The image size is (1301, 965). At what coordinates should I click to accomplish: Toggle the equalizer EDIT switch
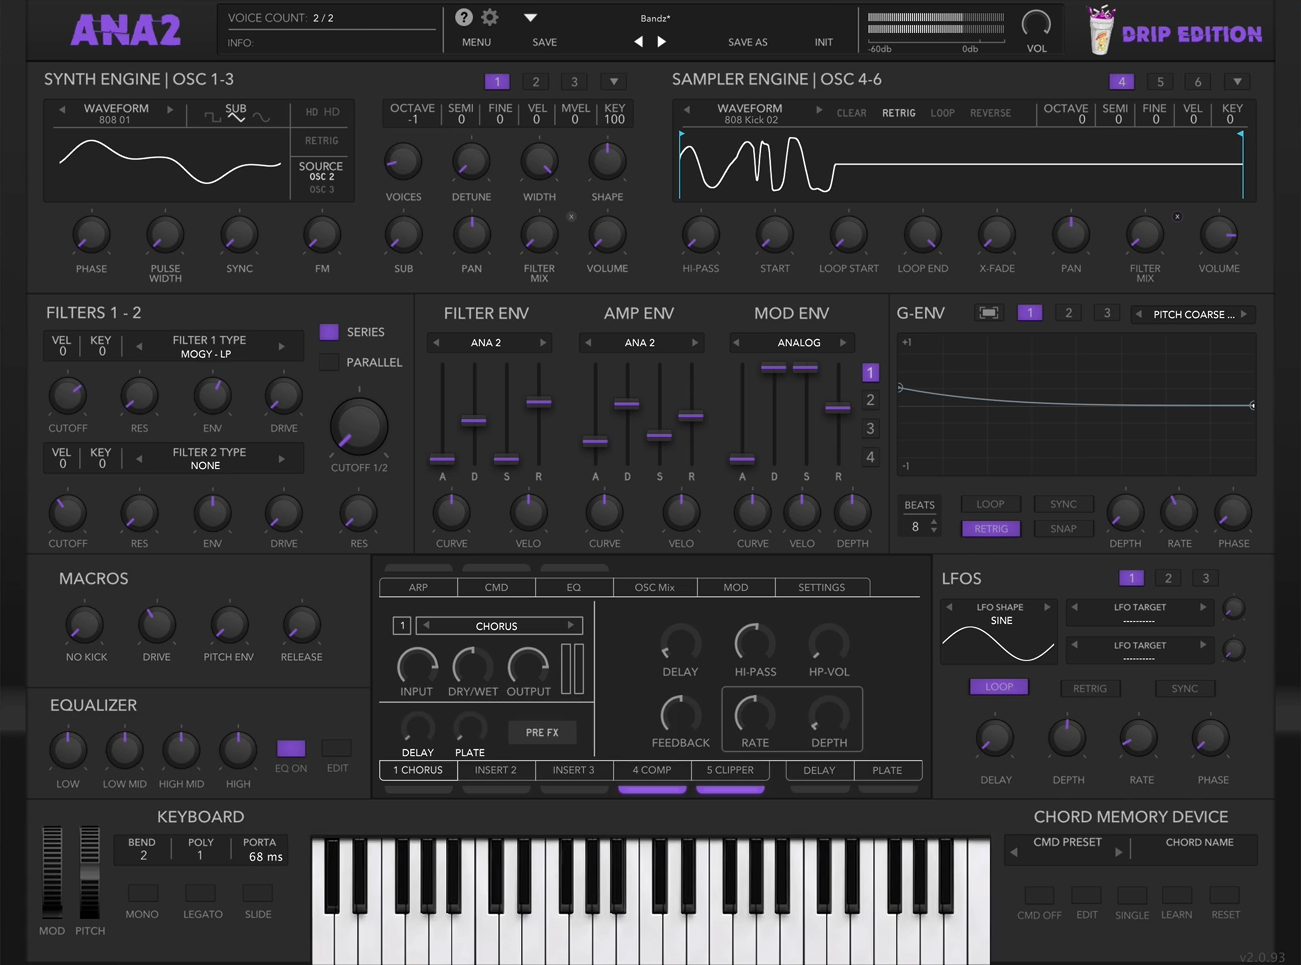(337, 748)
